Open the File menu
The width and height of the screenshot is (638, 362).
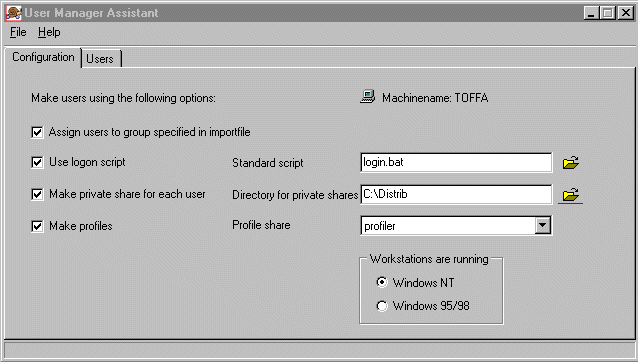18,32
